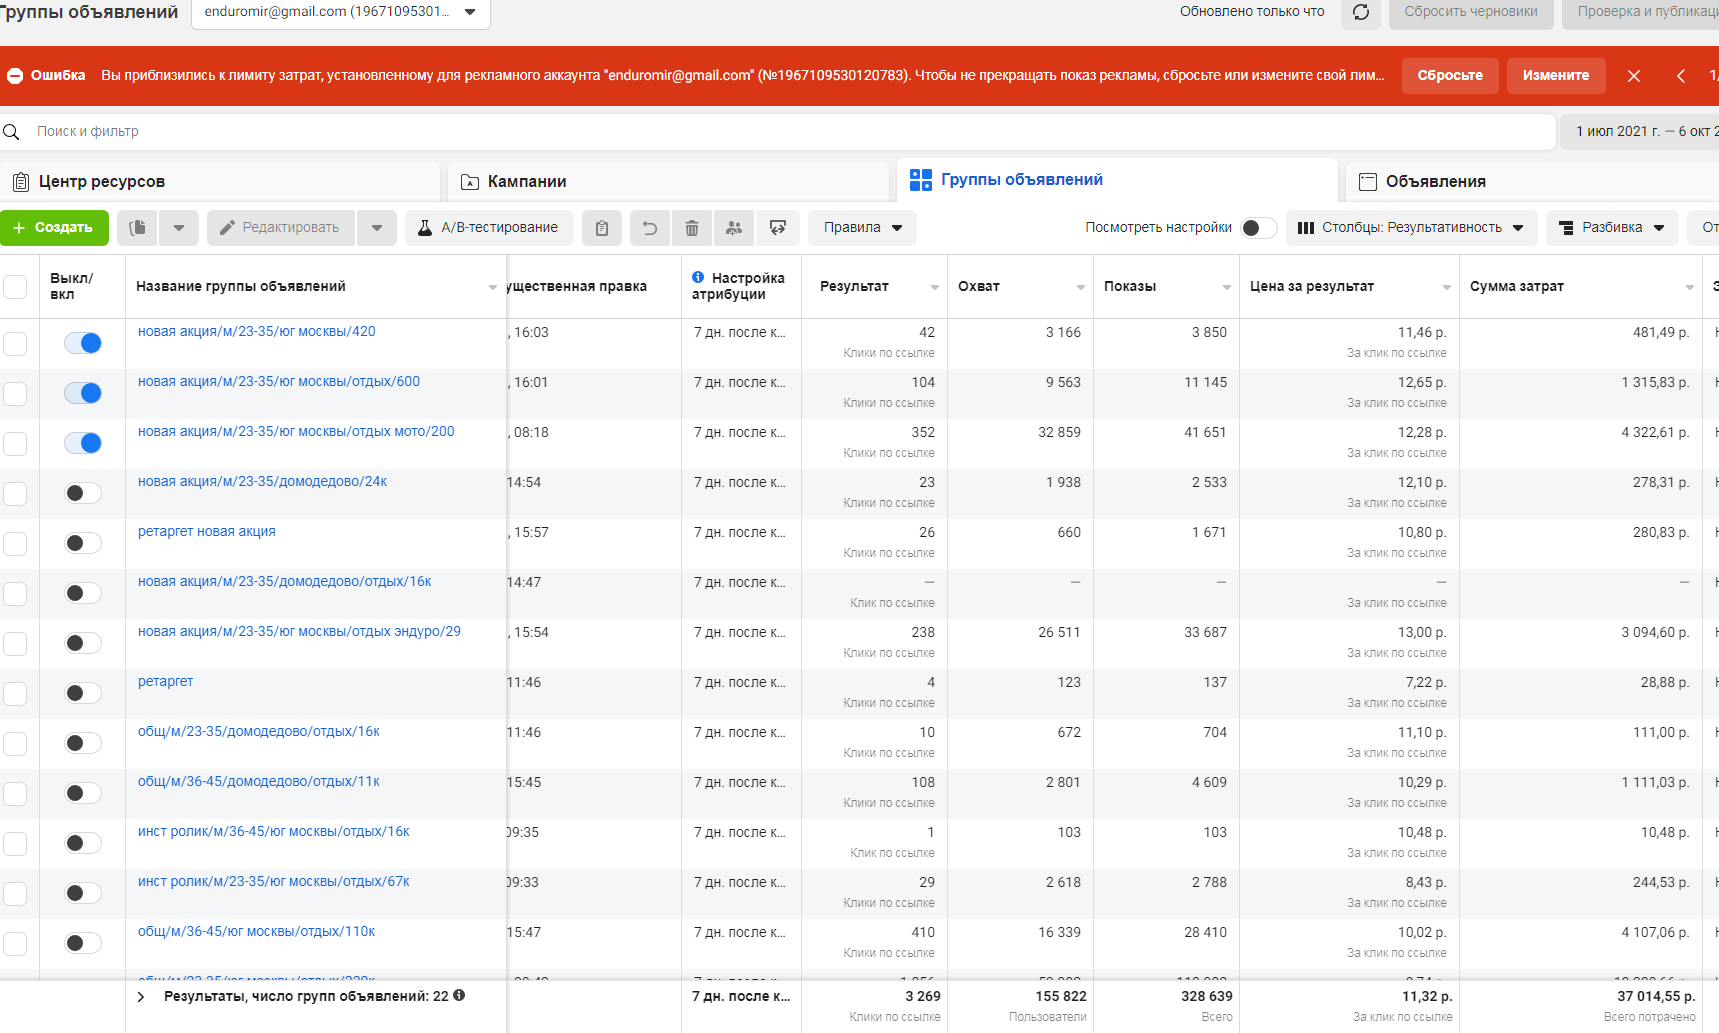The height and width of the screenshot is (1033, 1719).
Task: Click the trash delete icon
Action: (x=692, y=228)
